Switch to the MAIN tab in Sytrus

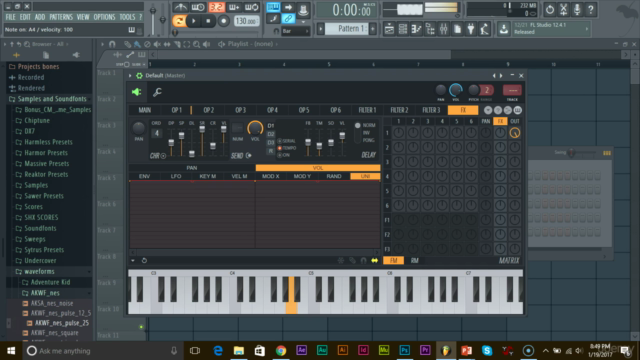(144, 110)
